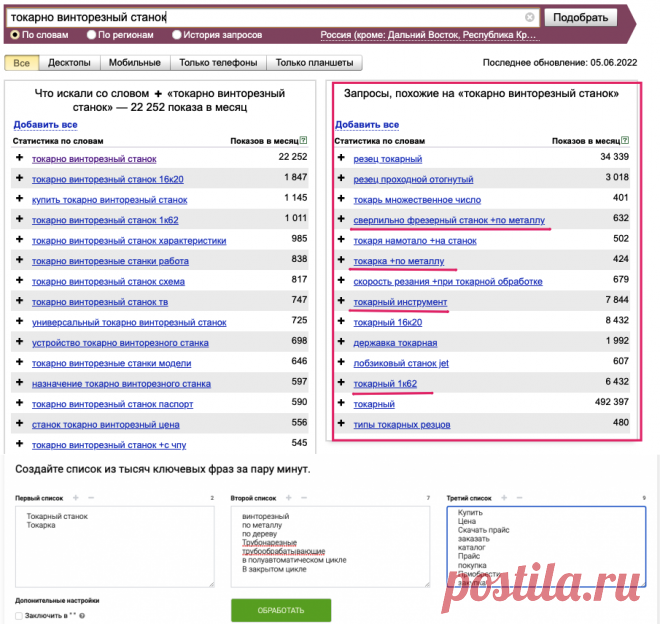Open 'токарно винторезный станок паспорт' link
The image size is (660, 624).
tap(112, 404)
